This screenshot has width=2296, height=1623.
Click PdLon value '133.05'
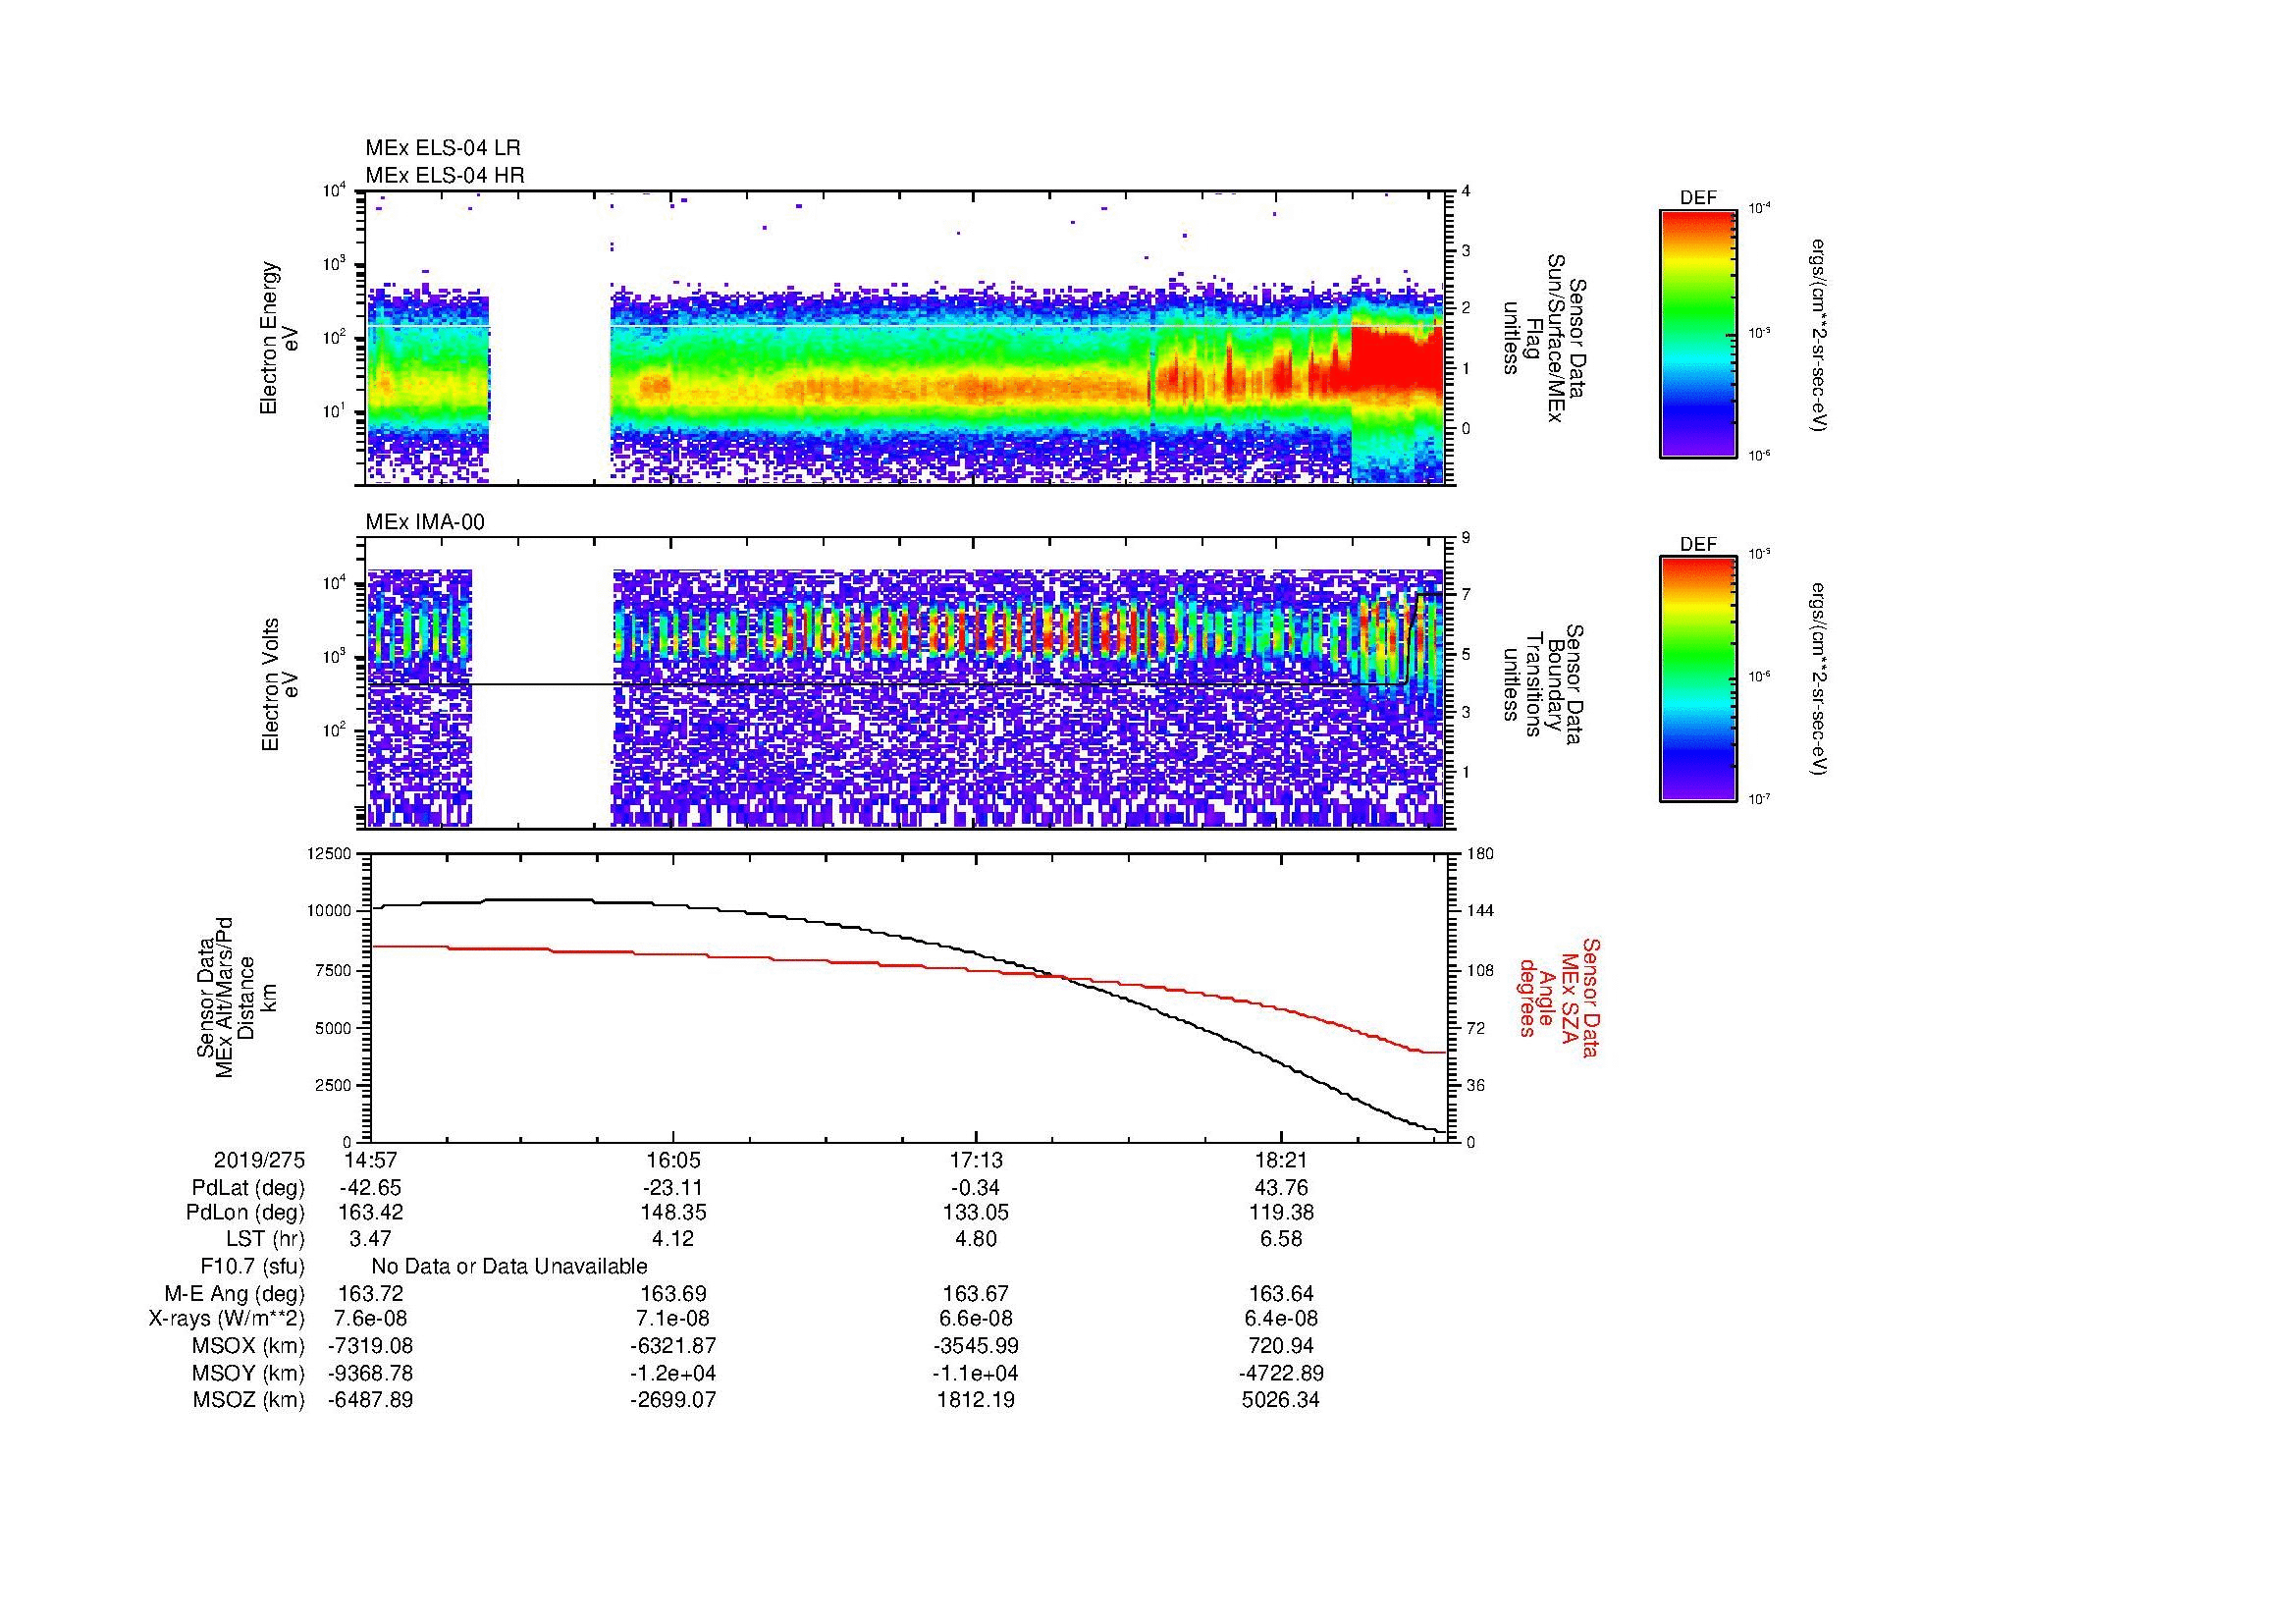[x=976, y=1213]
